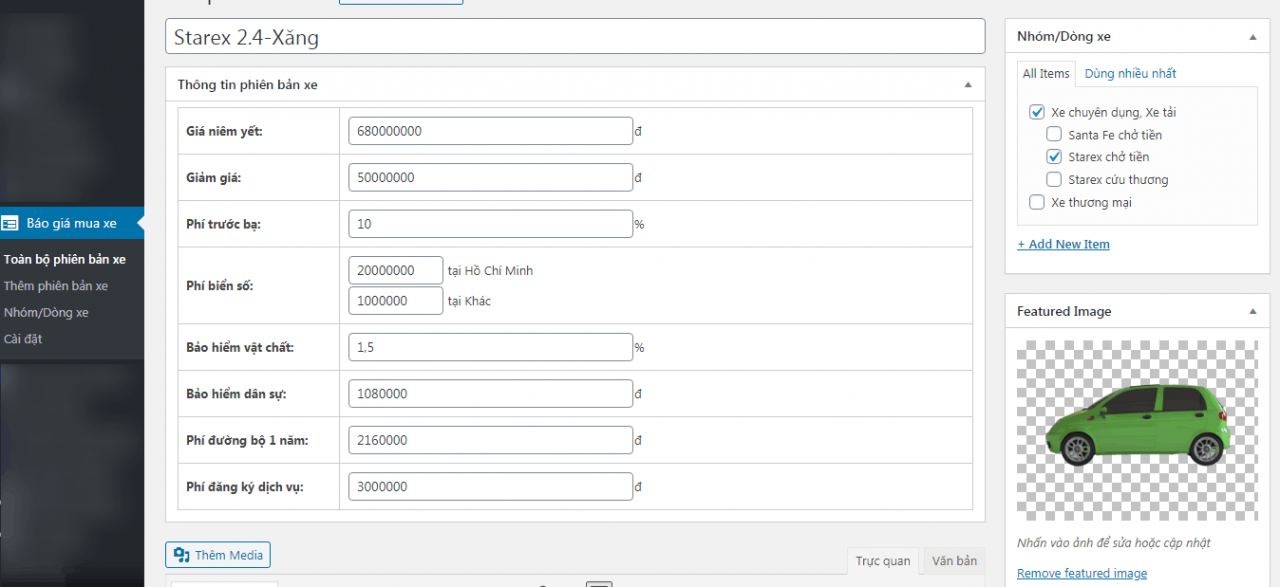Focus the Giá niêm yết input field
Viewport: 1280px width, 587px height.
490,131
